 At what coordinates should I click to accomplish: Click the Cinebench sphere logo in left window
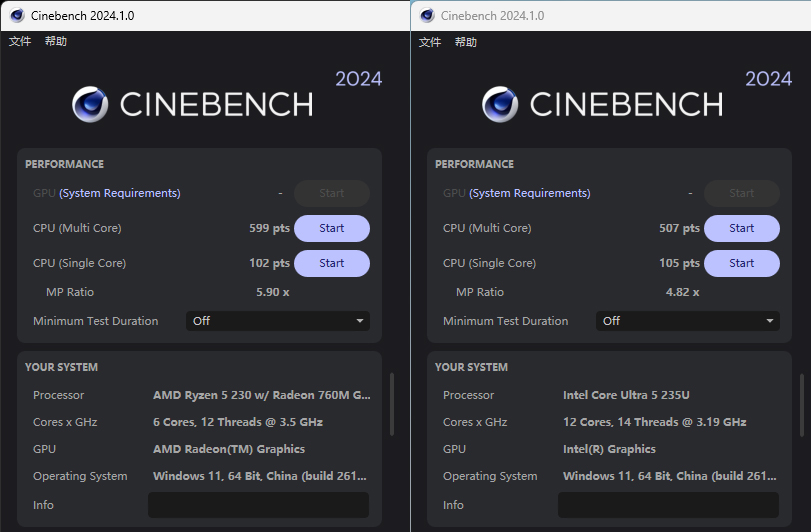(x=90, y=104)
